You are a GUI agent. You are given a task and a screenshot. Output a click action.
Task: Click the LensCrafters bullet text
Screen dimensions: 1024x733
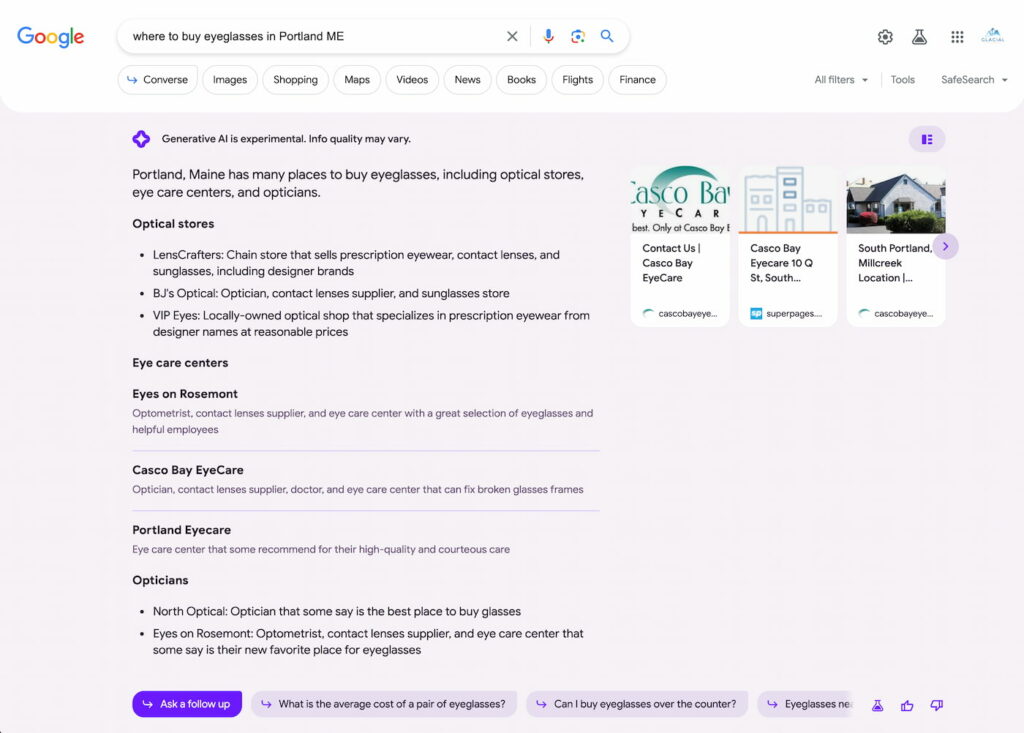tap(356, 263)
